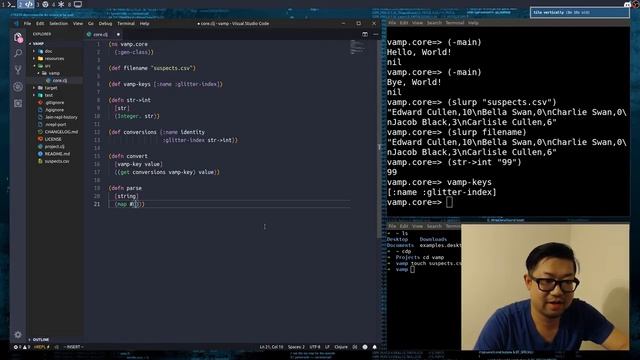Open the View menu in VS Code
This screenshot has width=640, height=360.
(x=78, y=24)
